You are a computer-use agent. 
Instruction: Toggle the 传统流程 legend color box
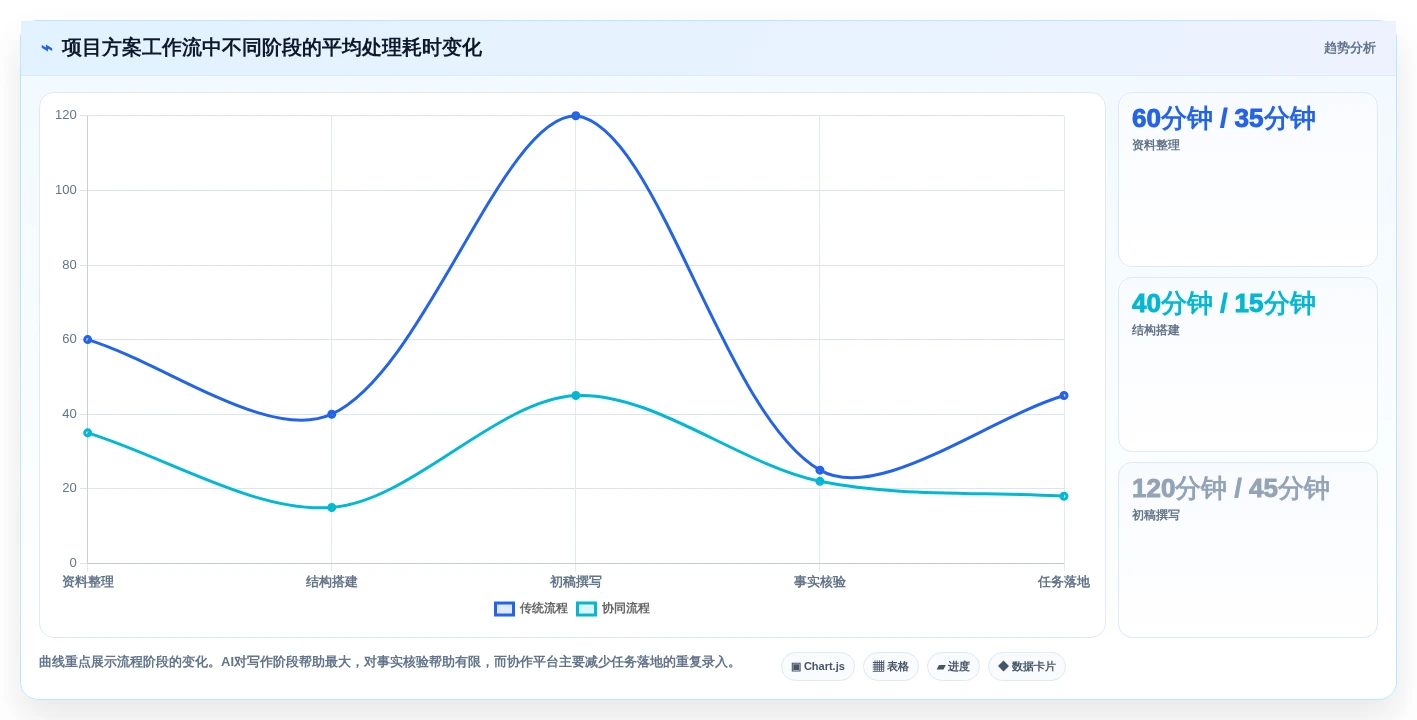tap(505, 609)
